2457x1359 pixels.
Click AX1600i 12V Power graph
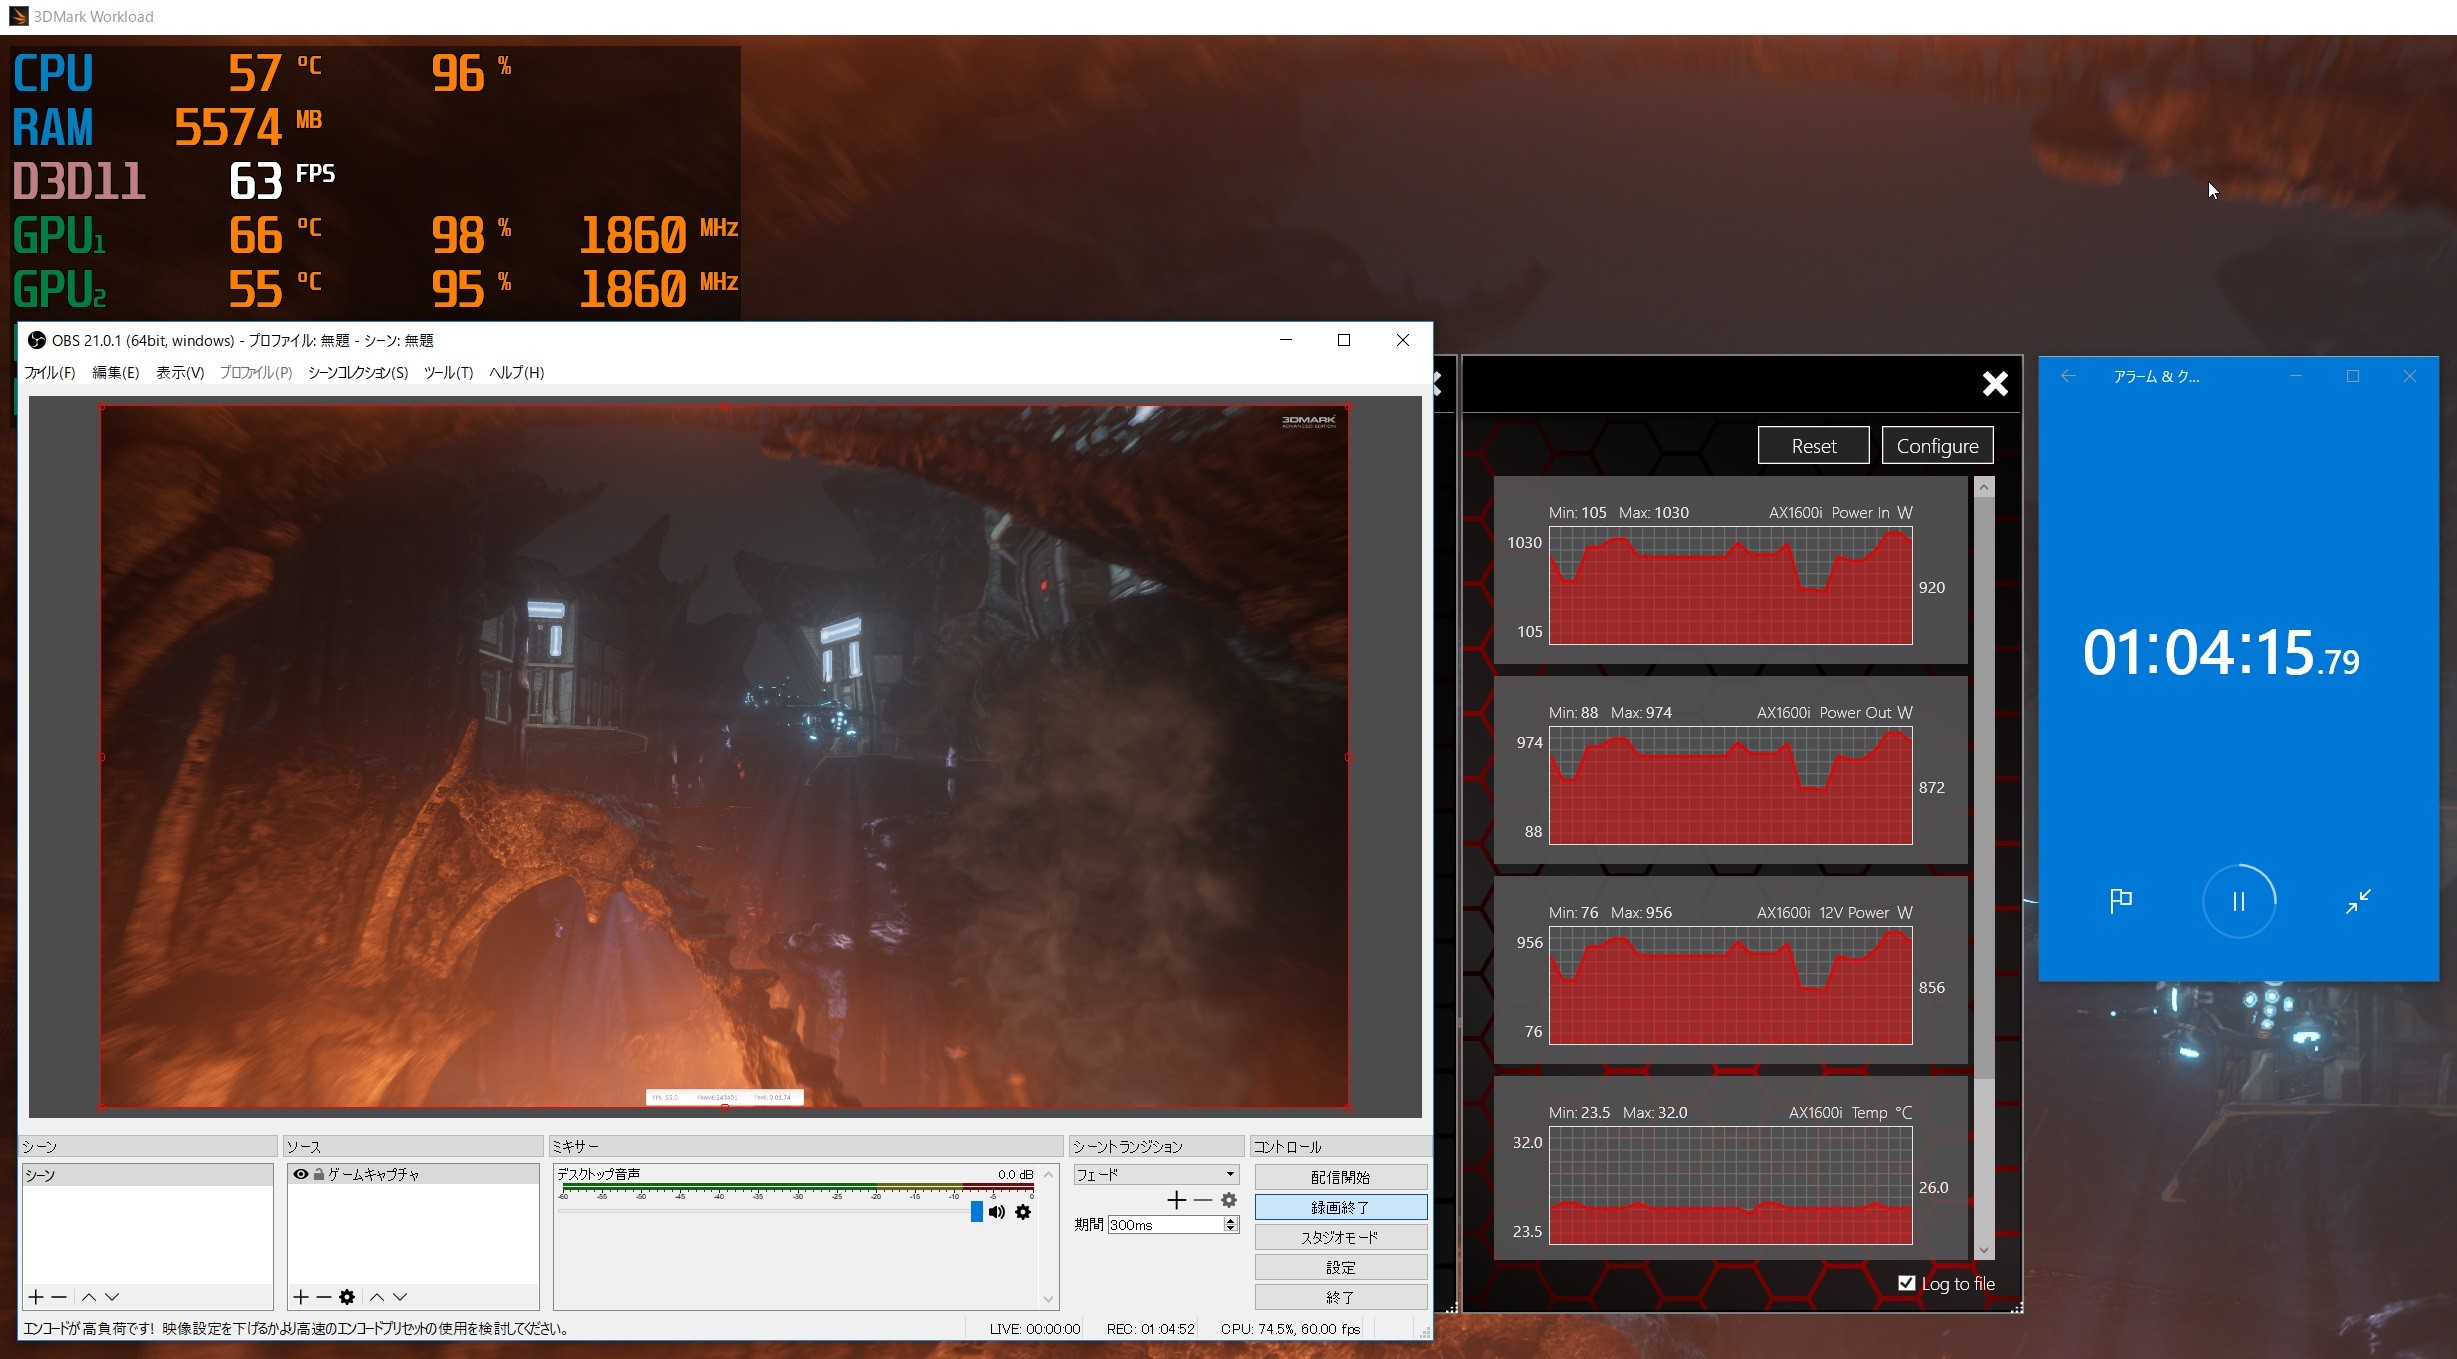click(x=1730, y=986)
